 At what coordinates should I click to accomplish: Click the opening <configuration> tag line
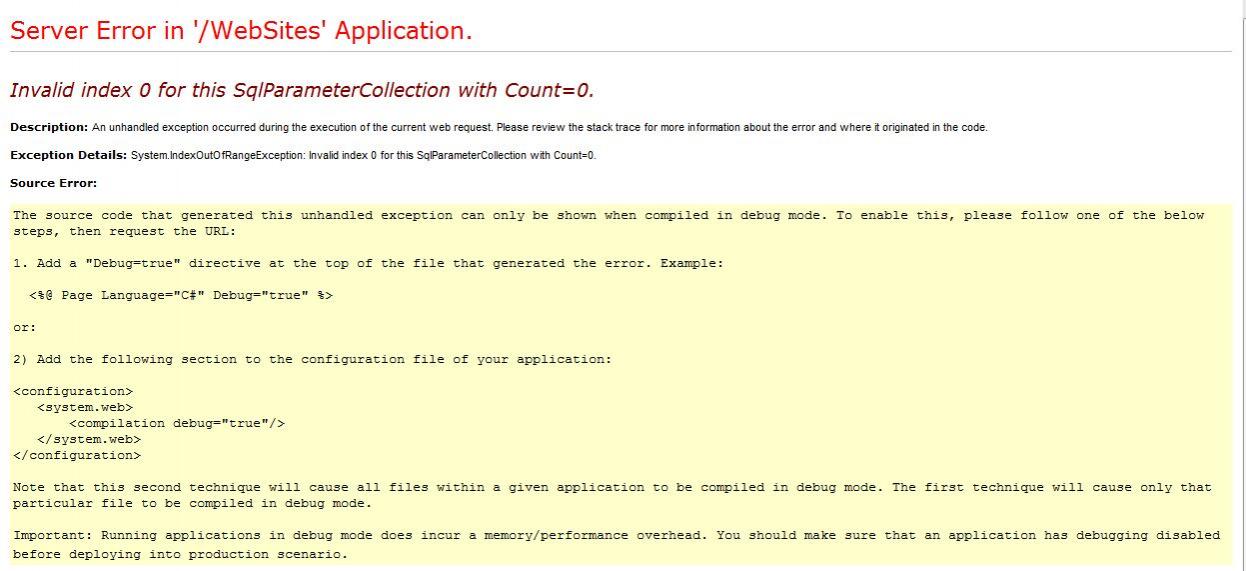point(73,391)
